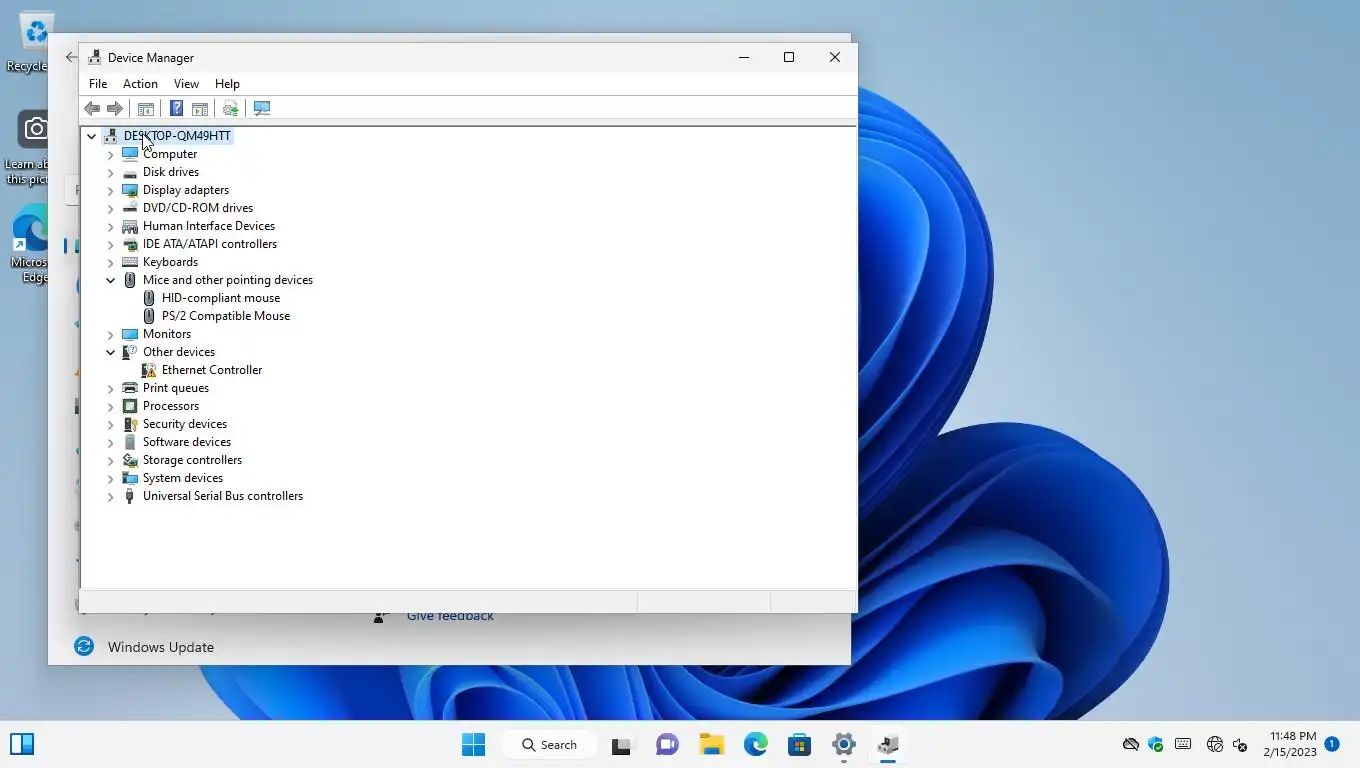Expand IDE ATA/ATAPI controllers category
The width and height of the screenshot is (1360, 768).
click(110, 245)
